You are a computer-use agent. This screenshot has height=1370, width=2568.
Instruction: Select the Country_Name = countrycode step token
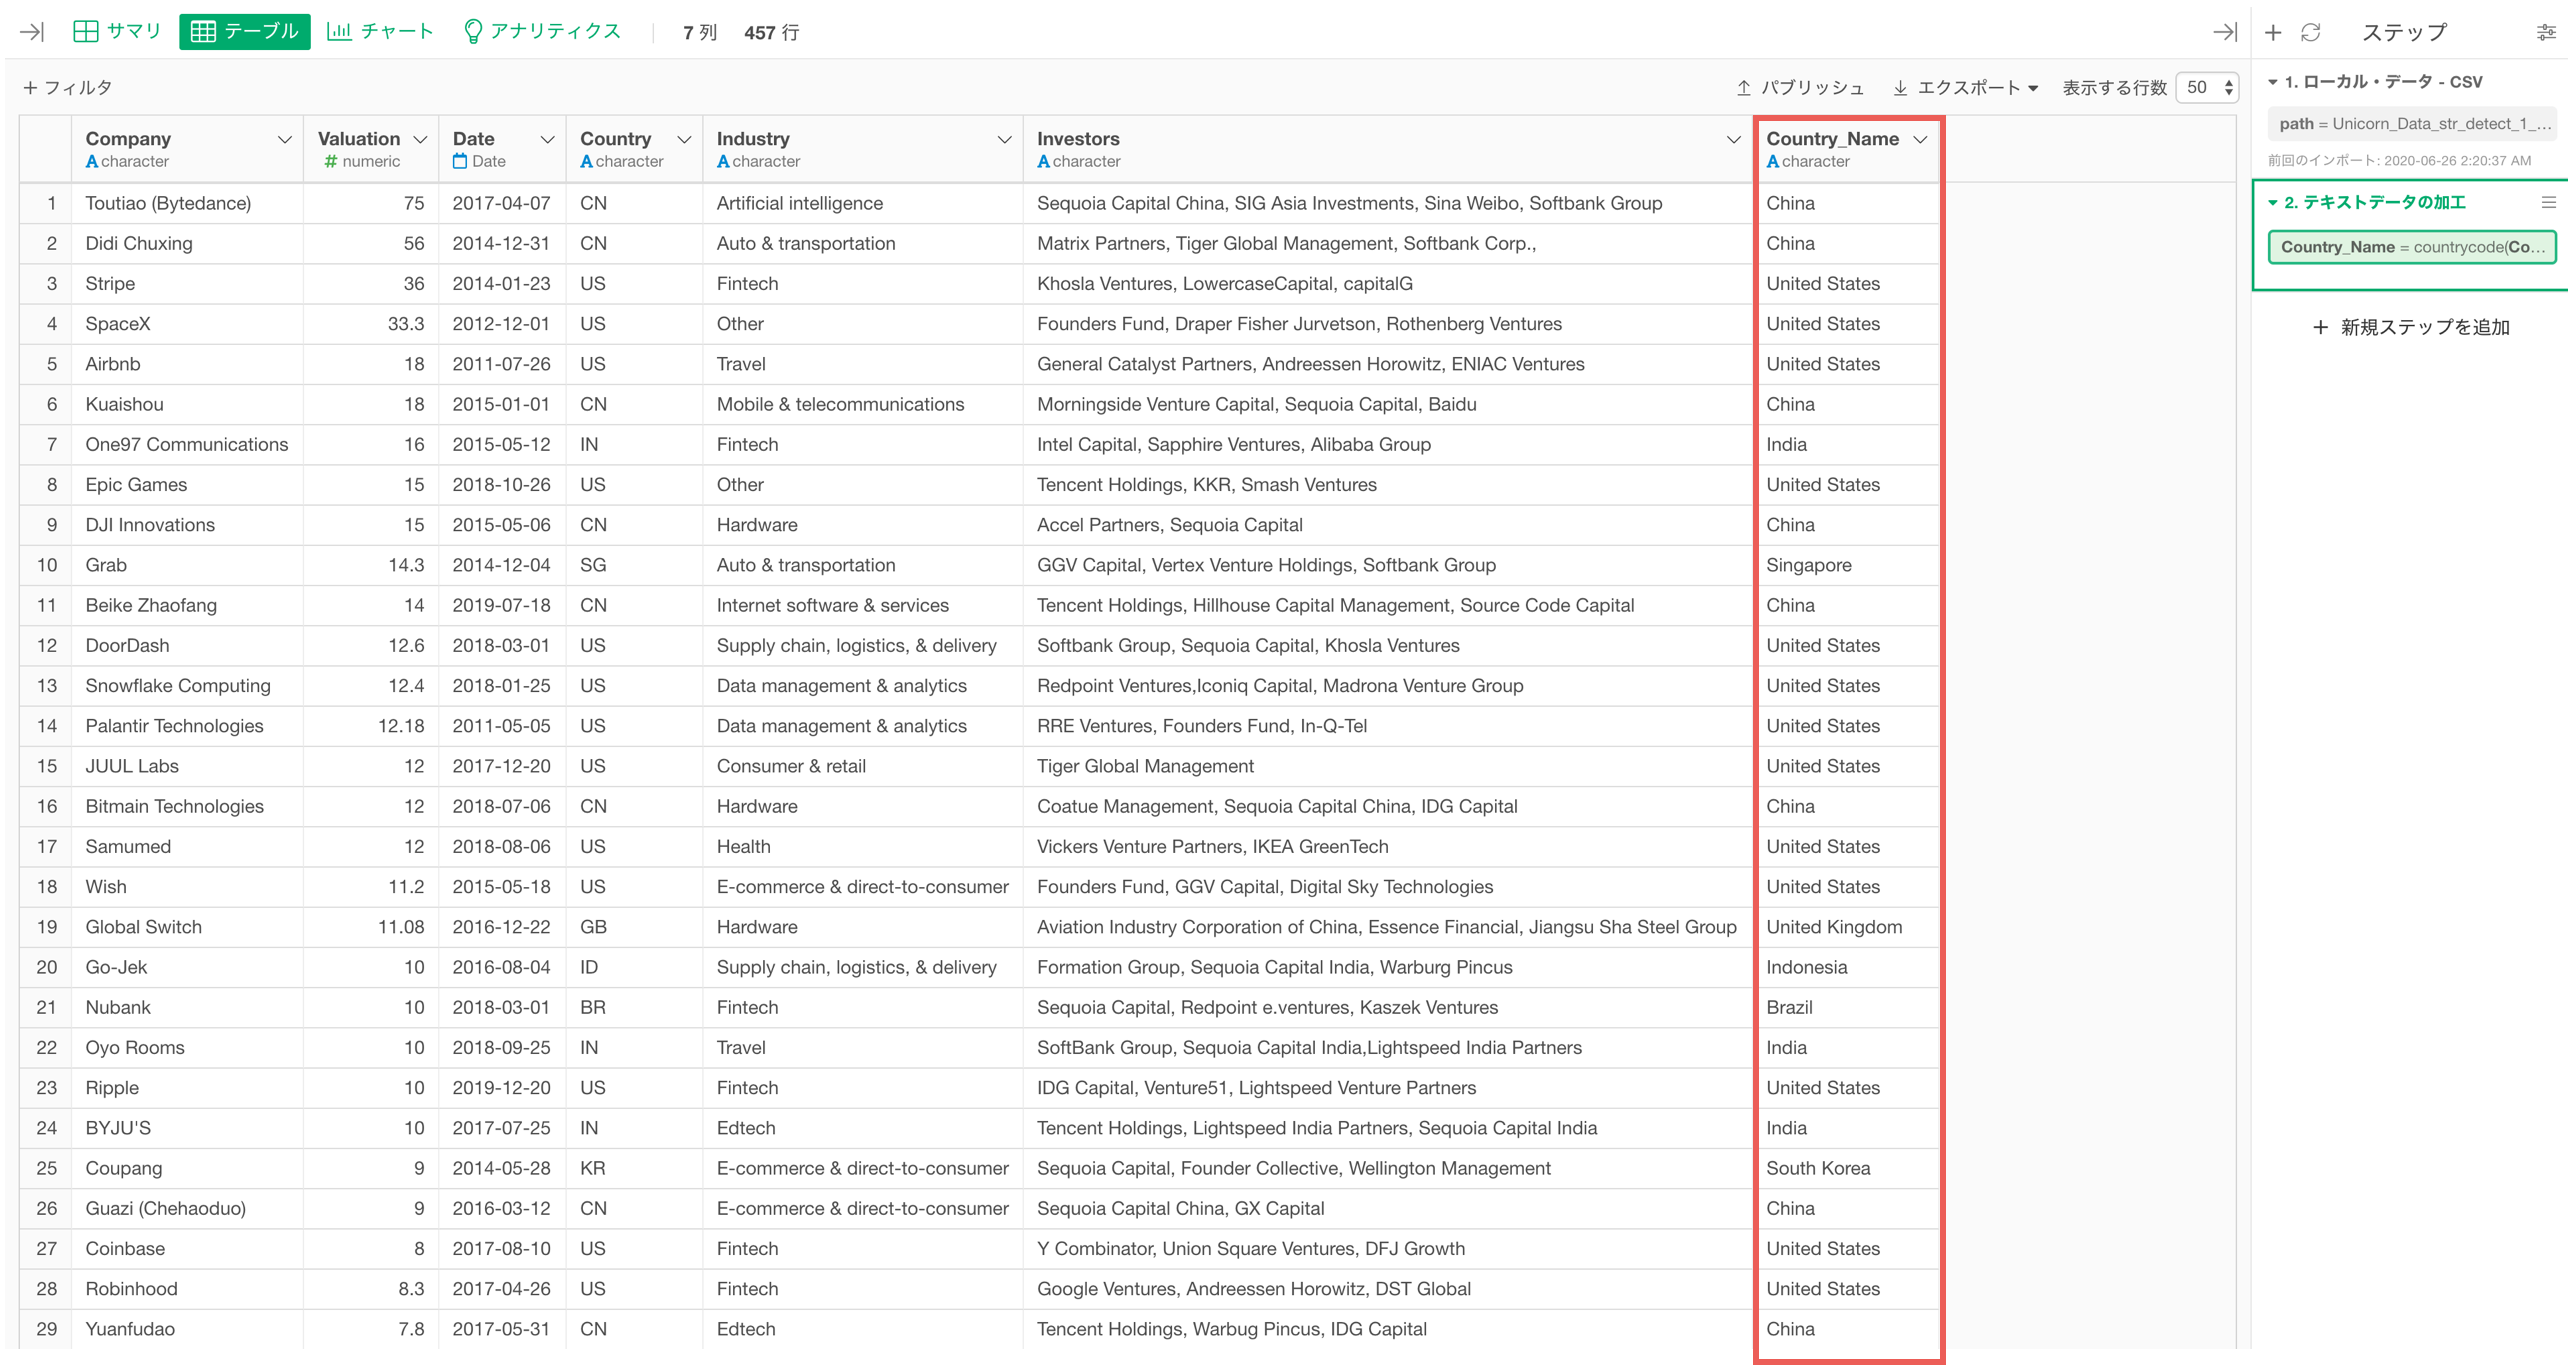(2412, 246)
